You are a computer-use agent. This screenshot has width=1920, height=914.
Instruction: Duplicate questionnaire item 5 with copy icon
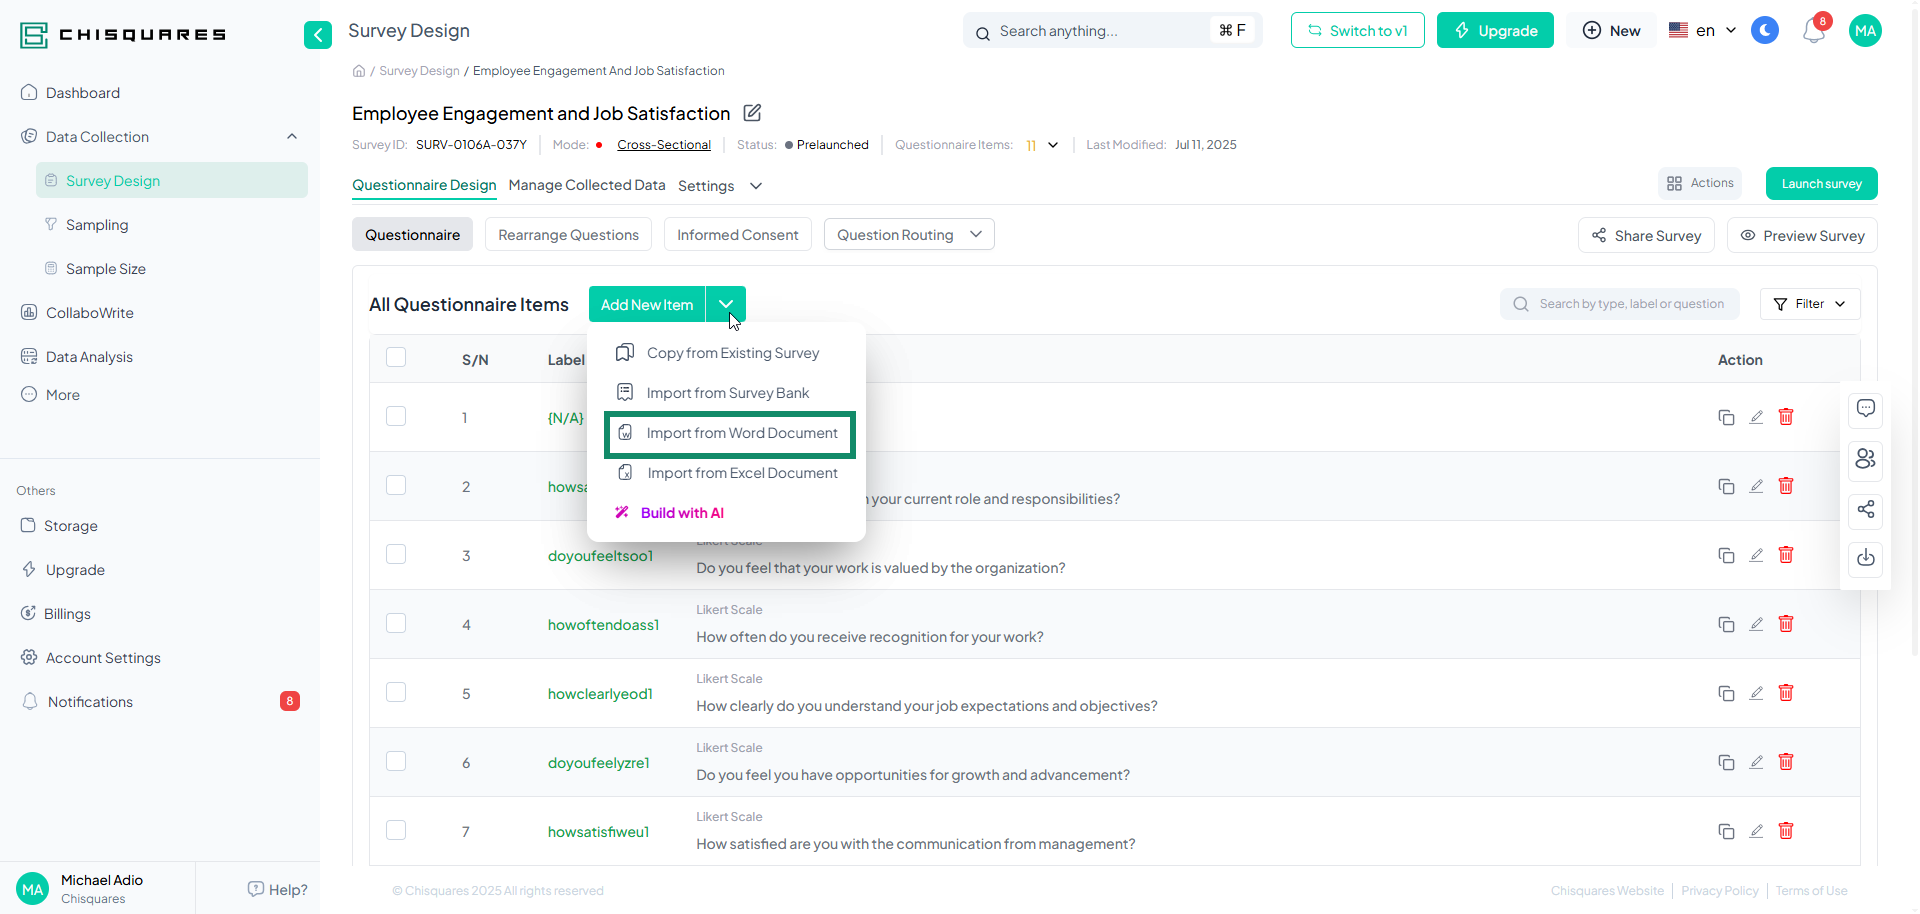pos(1726,693)
